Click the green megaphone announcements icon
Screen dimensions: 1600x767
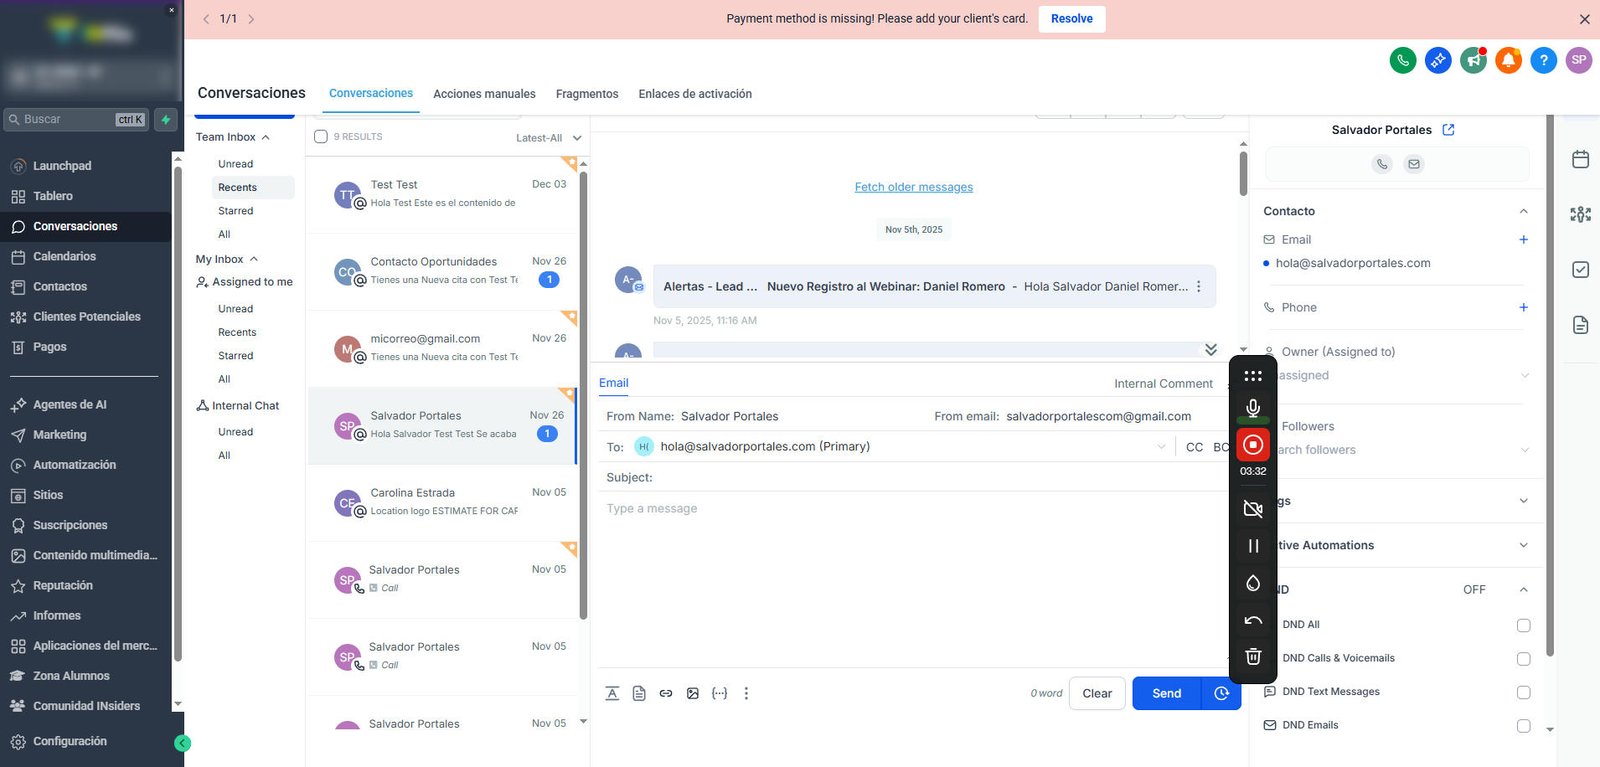click(1474, 60)
